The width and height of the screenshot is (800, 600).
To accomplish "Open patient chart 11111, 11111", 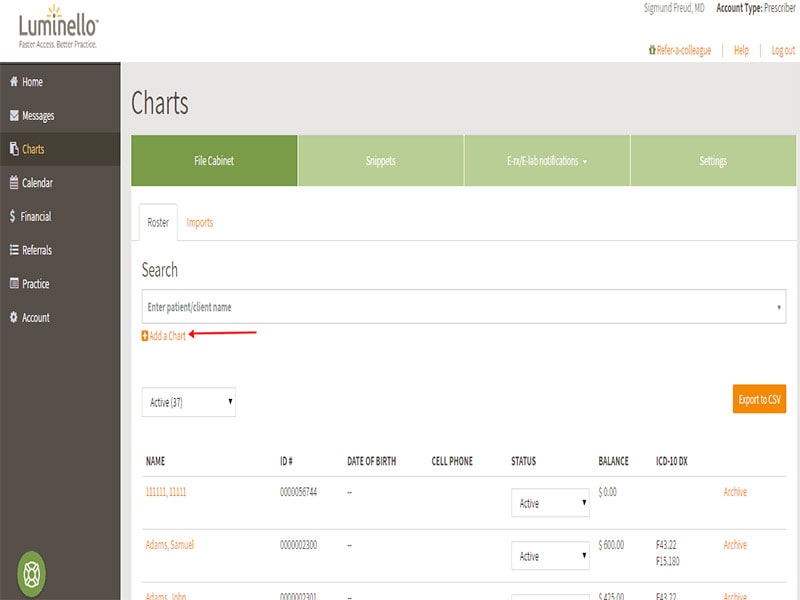I will coord(166,492).
